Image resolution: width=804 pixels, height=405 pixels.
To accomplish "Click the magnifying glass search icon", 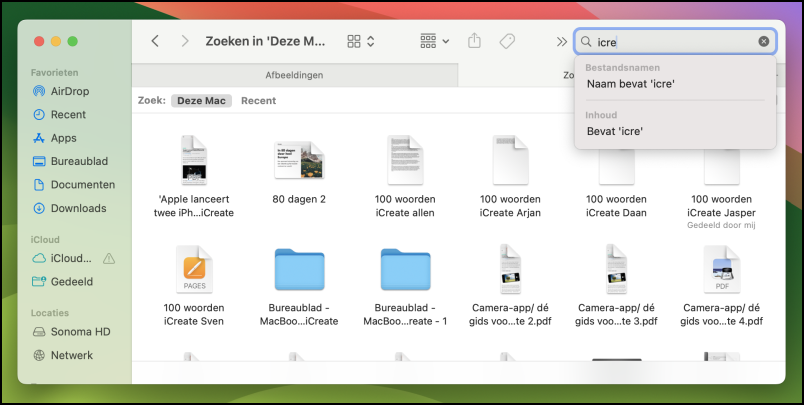I will click(586, 42).
